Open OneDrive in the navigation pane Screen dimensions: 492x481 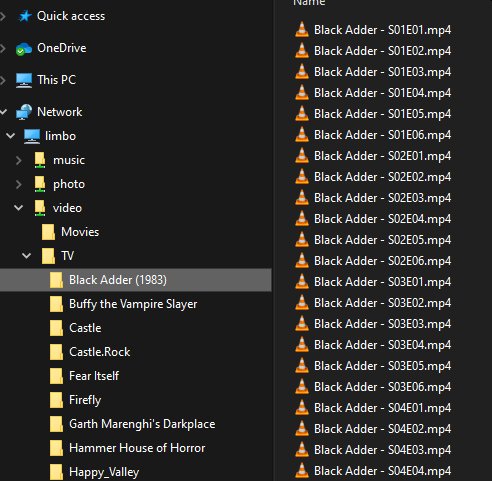point(62,48)
